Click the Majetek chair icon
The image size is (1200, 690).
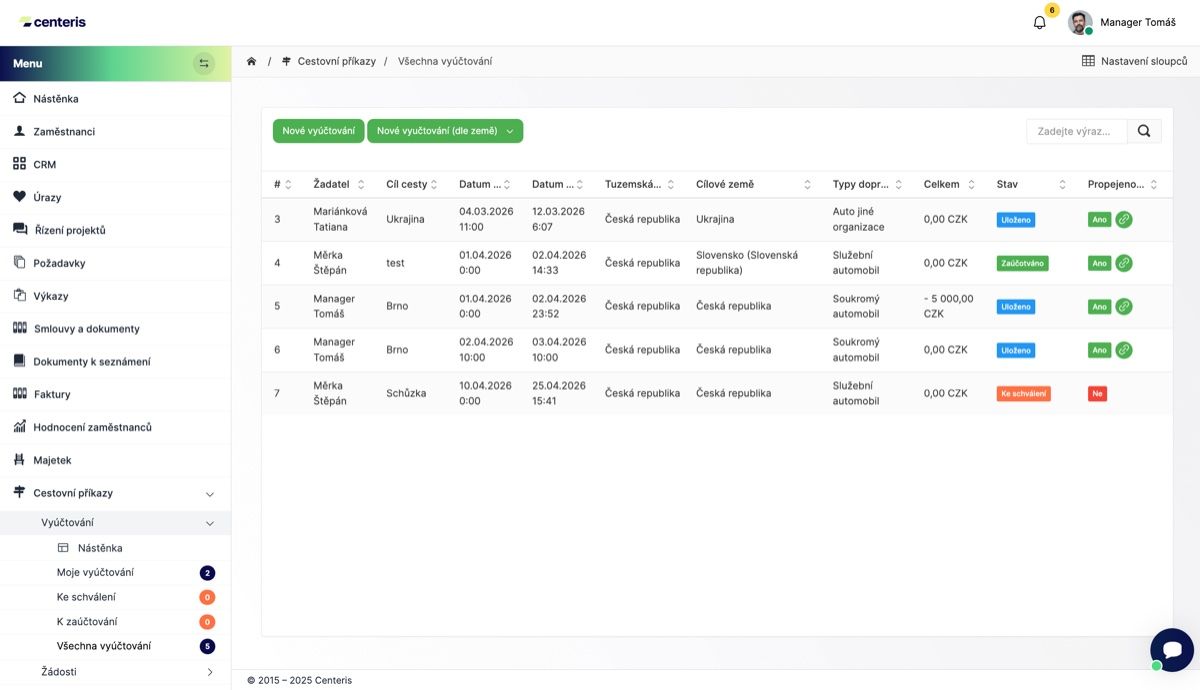19,460
